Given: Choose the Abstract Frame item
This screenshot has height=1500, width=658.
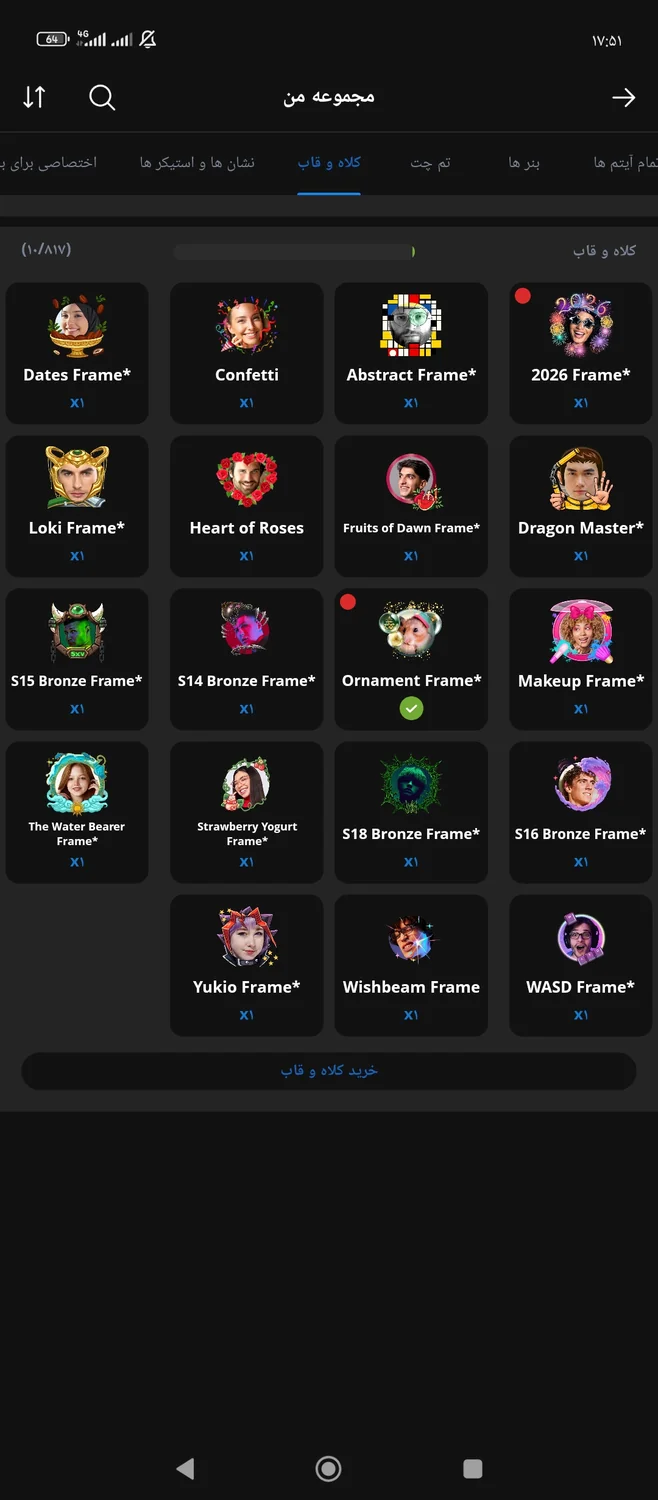Looking at the screenshot, I should [x=411, y=353].
